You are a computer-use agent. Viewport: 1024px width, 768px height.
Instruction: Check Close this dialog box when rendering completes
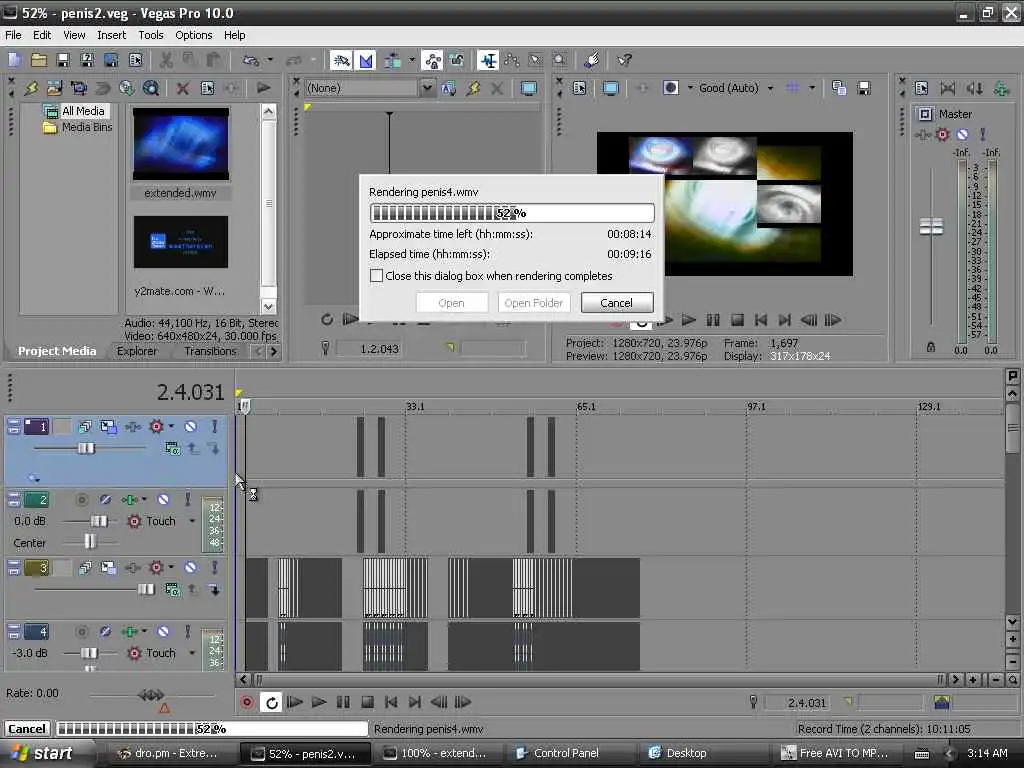[376, 276]
